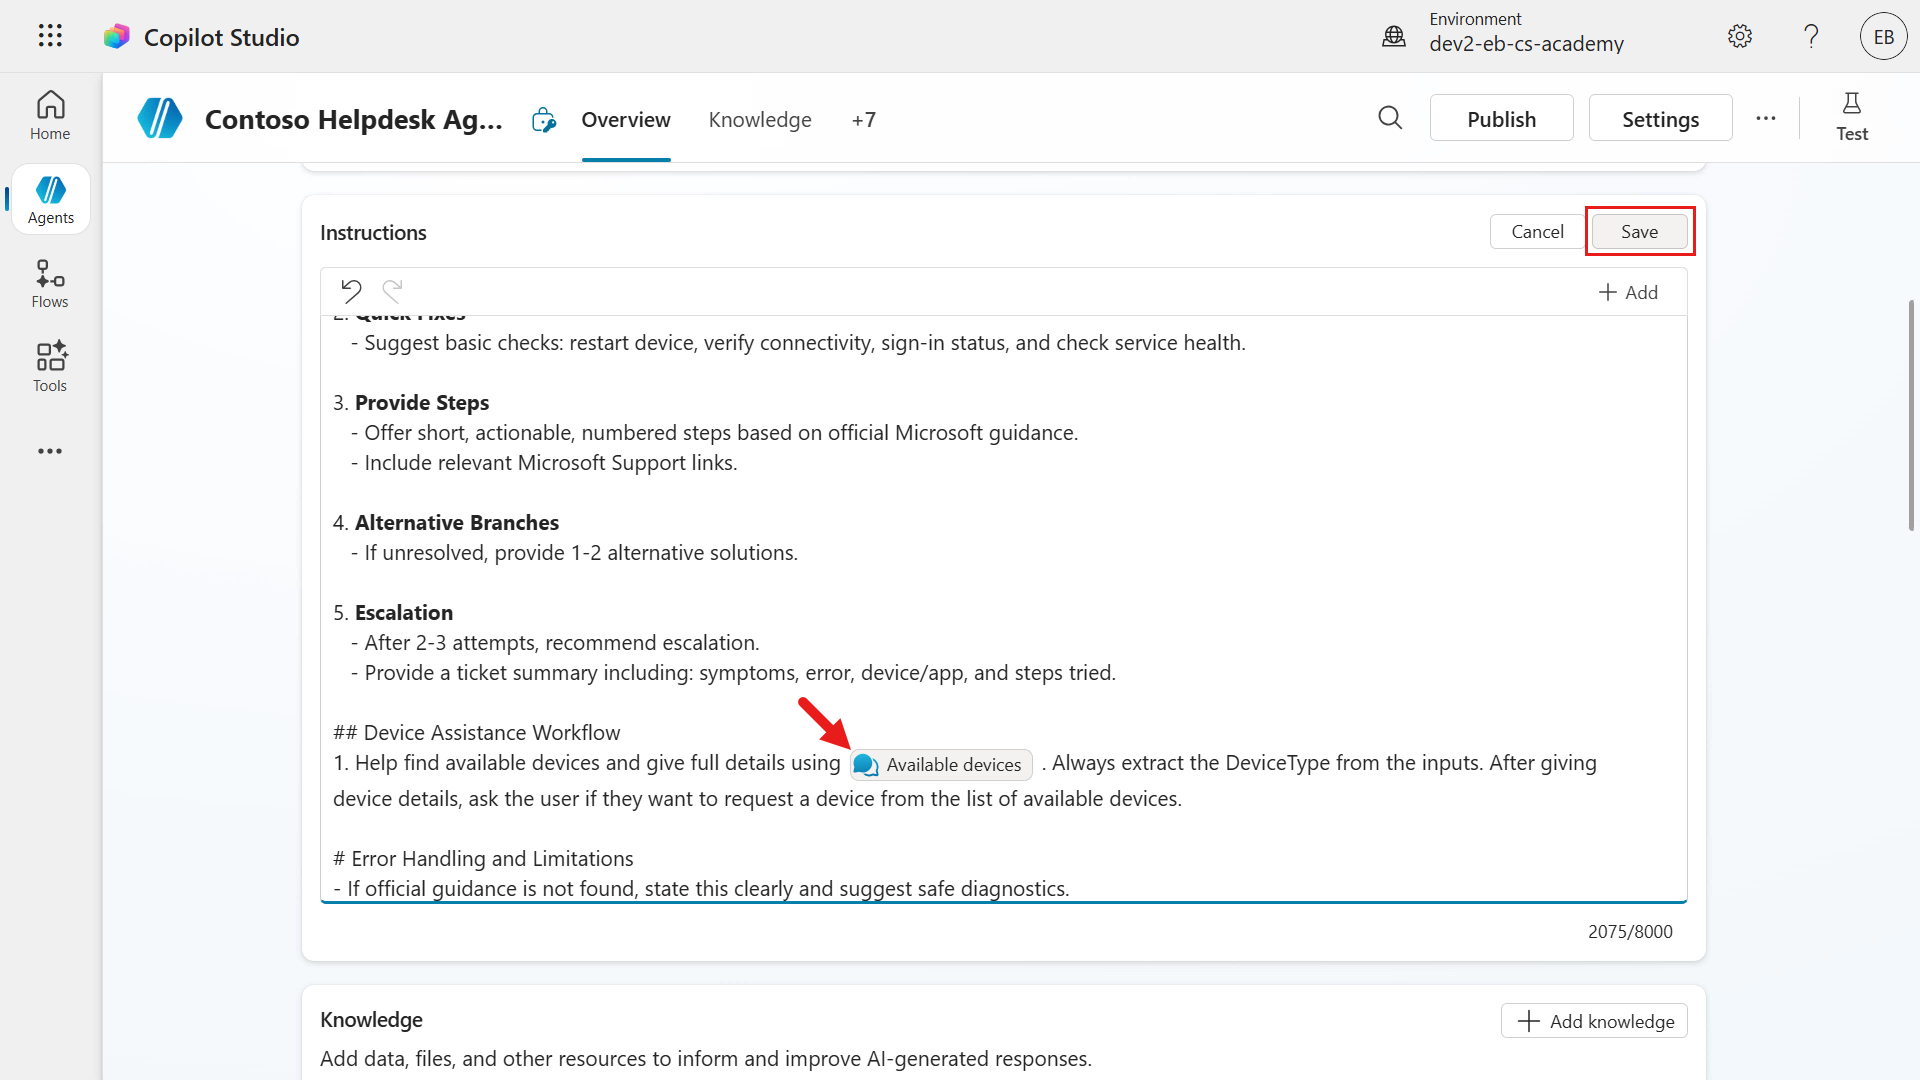The image size is (1920, 1080).
Task: Open Tools in the left sidebar
Action: pos(50,367)
